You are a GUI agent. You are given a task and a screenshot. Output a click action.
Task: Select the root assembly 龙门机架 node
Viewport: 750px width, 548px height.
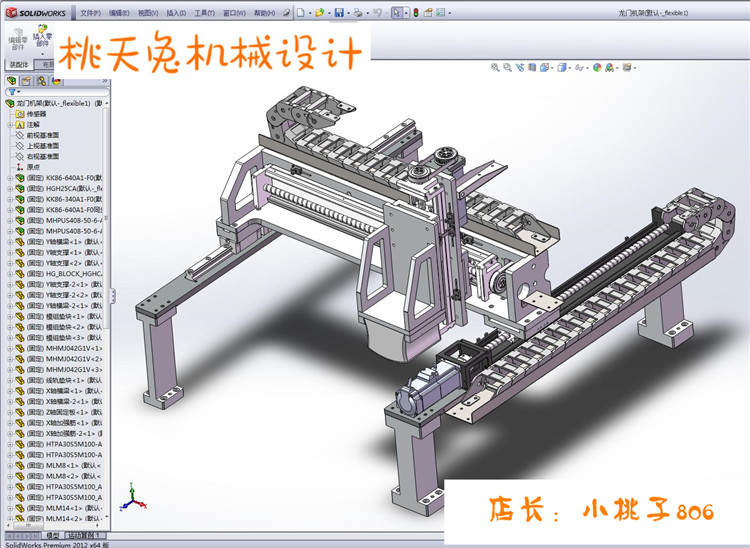(53, 103)
